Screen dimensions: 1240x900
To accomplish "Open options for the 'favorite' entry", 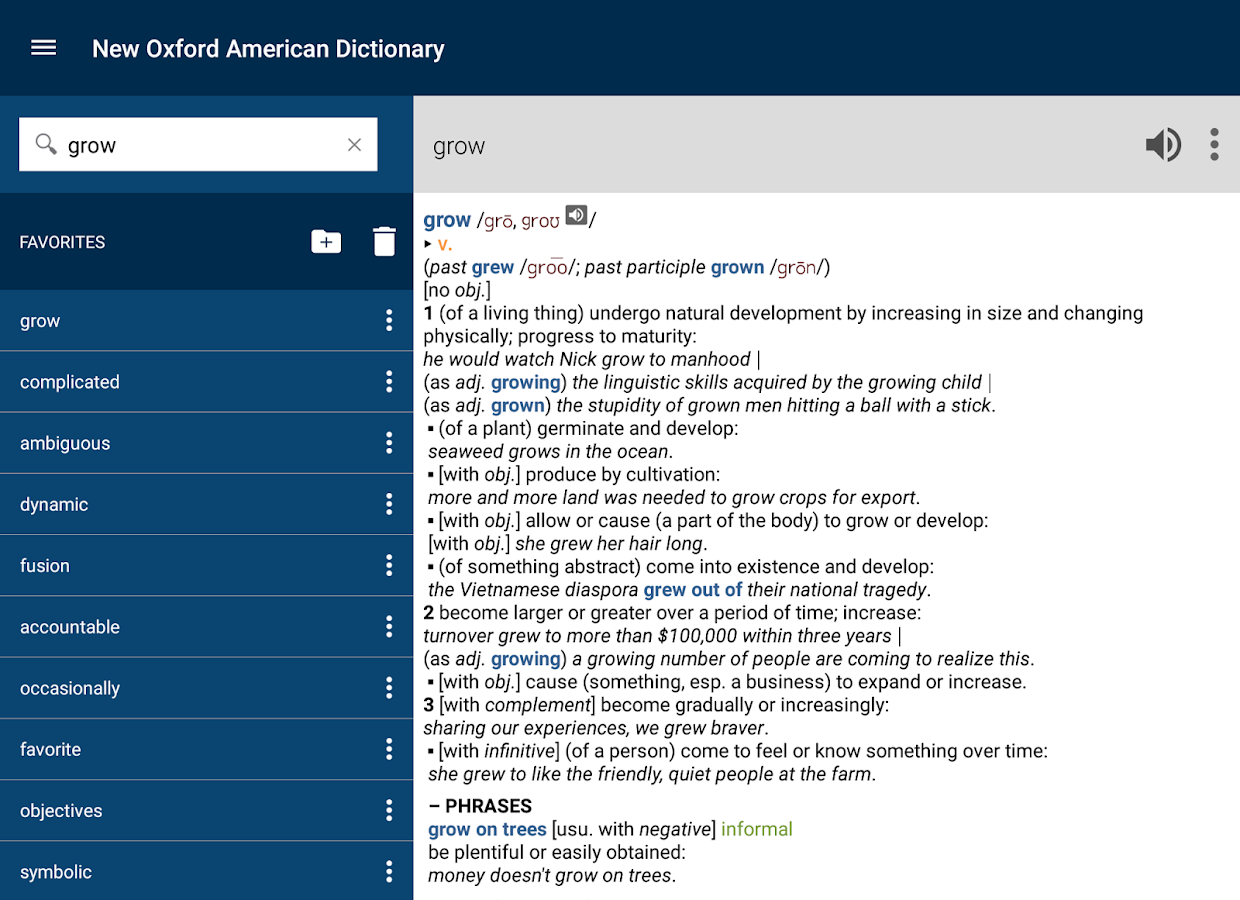I will click(x=389, y=749).
